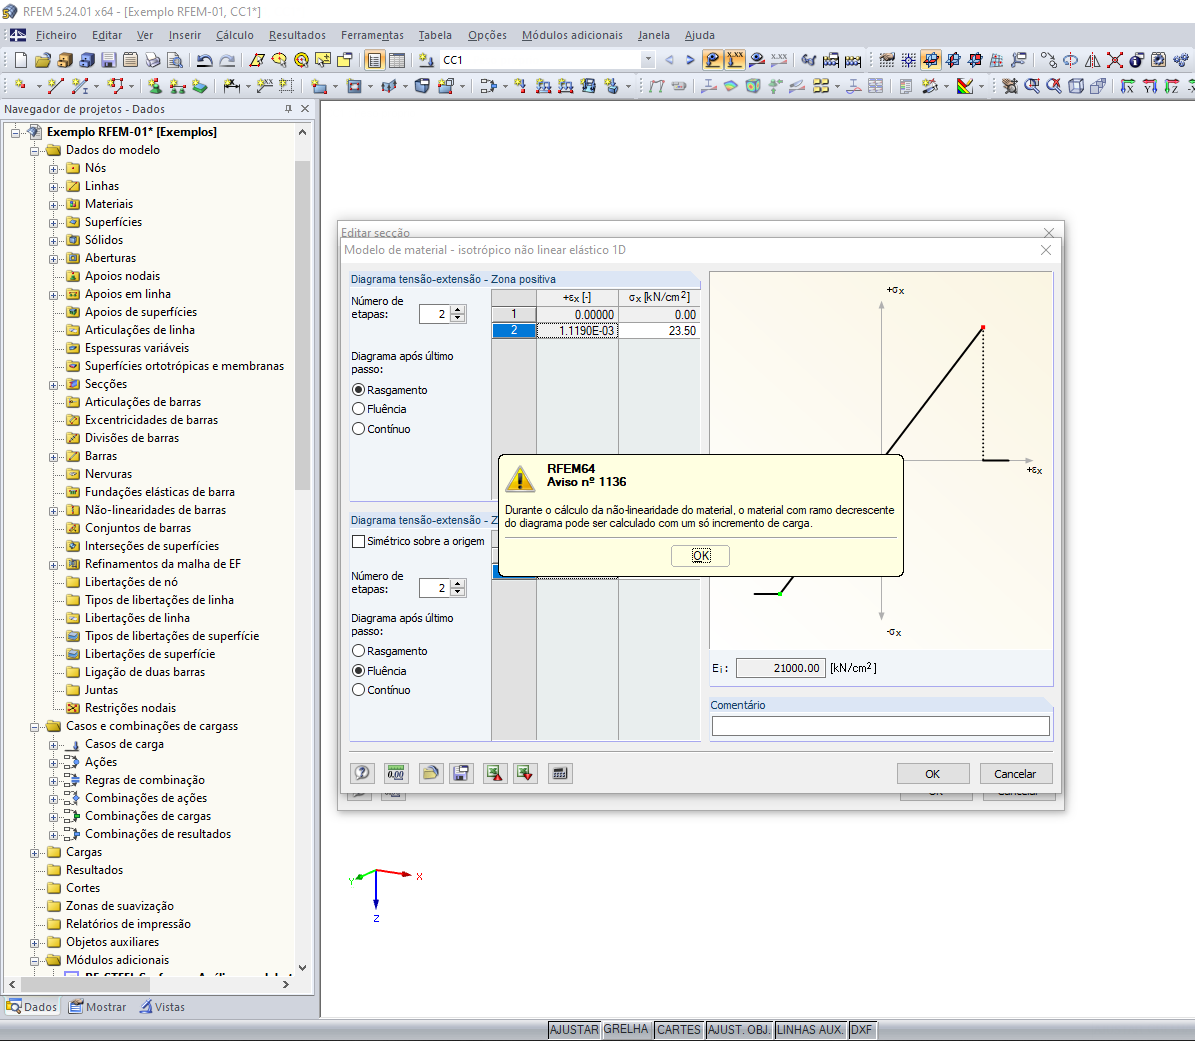This screenshot has width=1195, height=1041.
Task: Open the Cálculo menu
Action: pyautogui.click(x=235, y=35)
